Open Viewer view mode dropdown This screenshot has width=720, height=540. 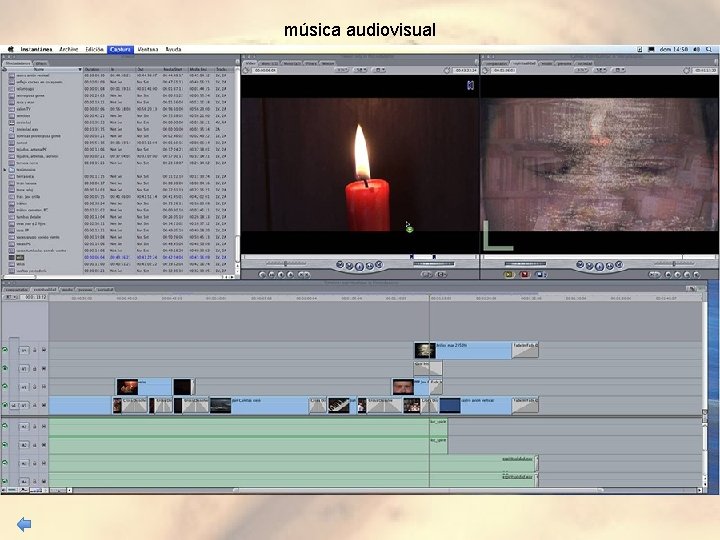pyautogui.click(x=360, y=70)
